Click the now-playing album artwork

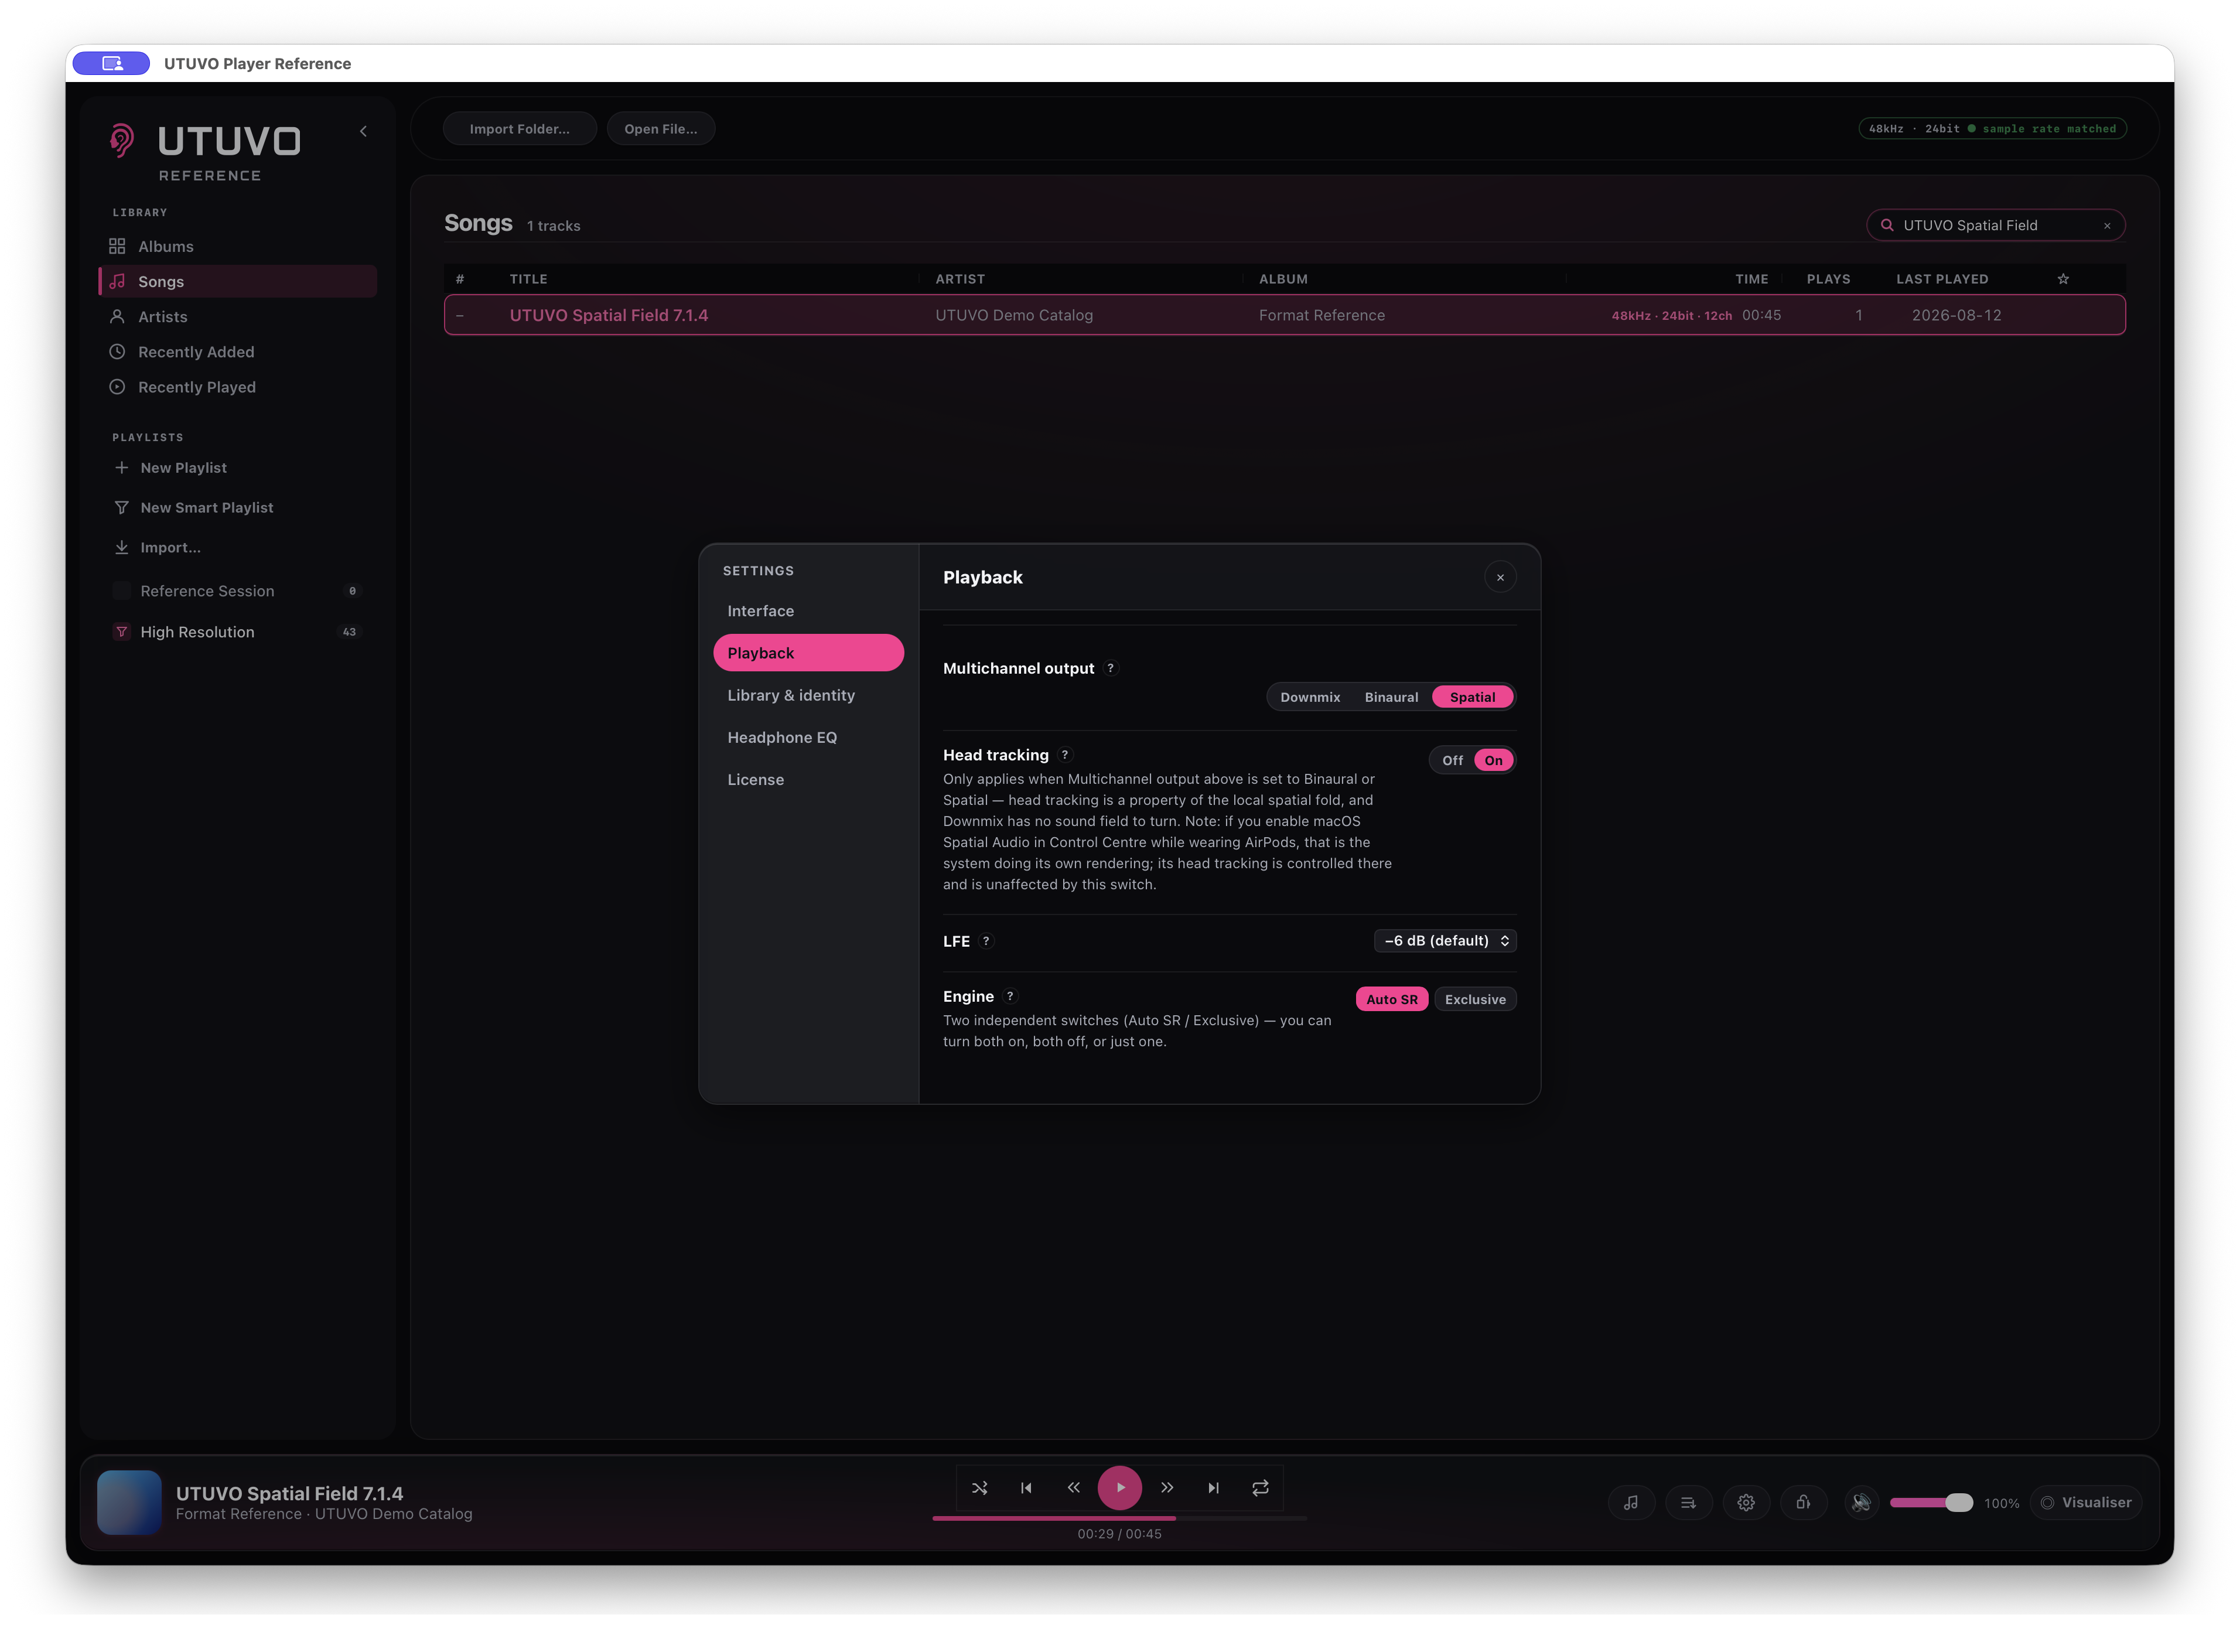(129, 1502)
